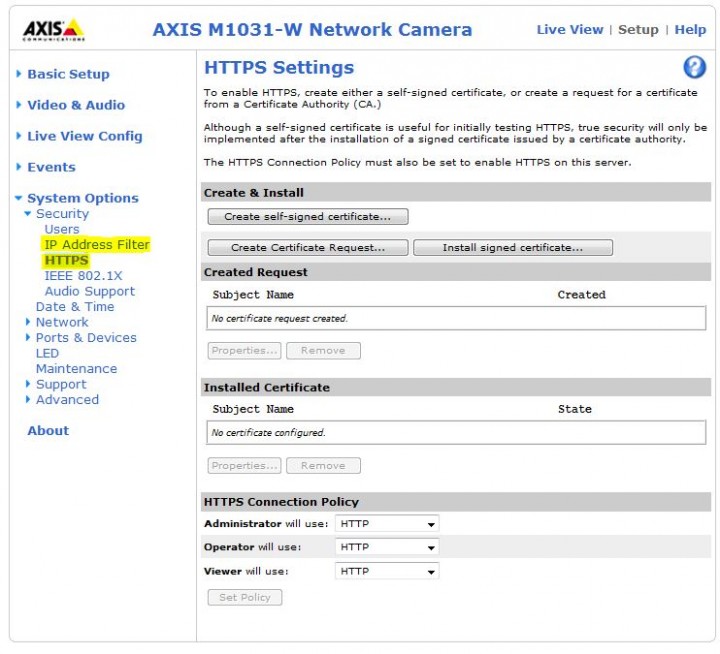The width and height of the screenshot is (720, 654).
Task: Expand the Network submenu
Action: (62, 322)
